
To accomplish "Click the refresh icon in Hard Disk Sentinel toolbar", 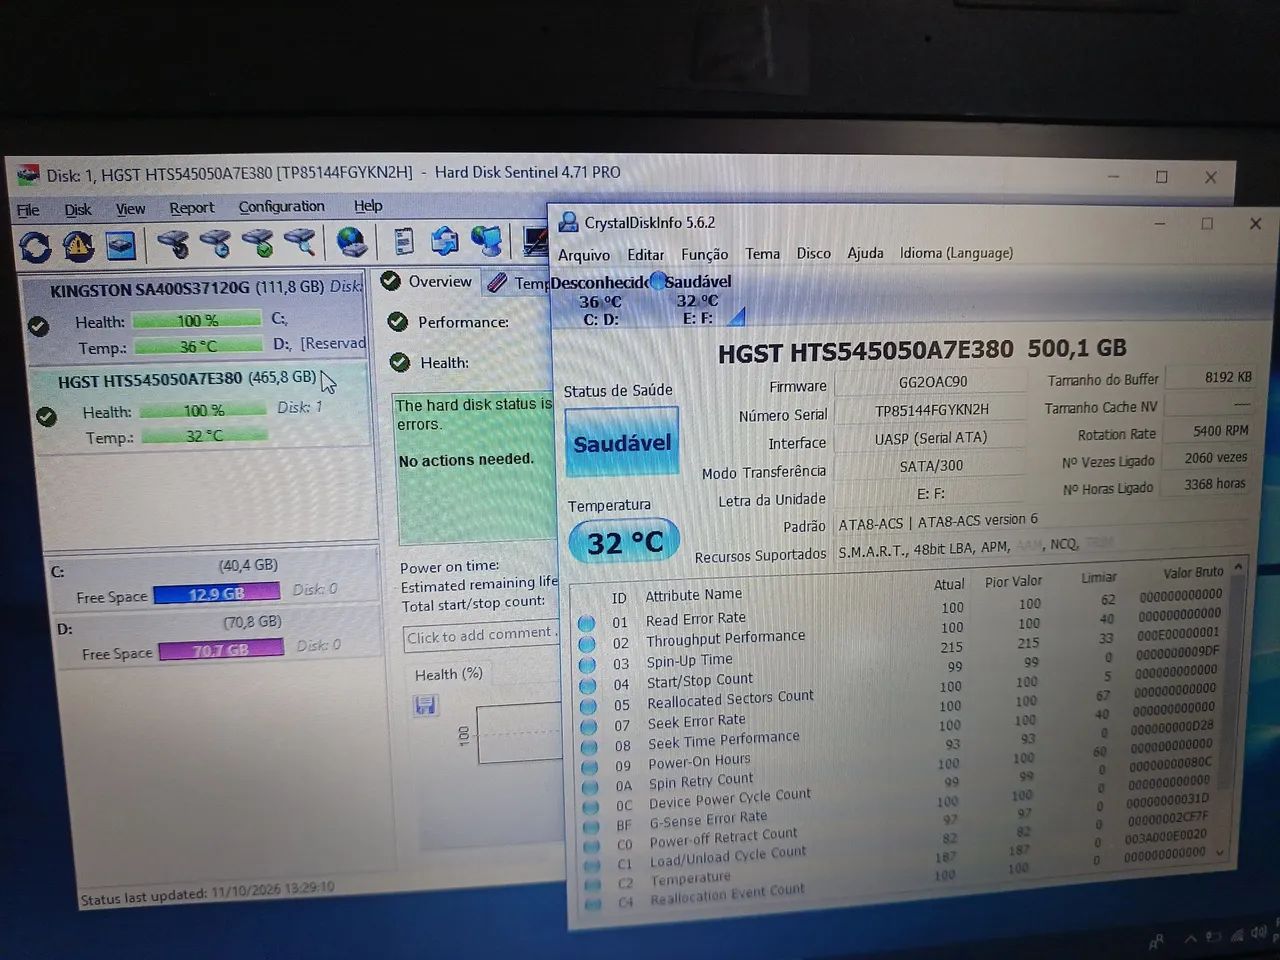I will tap(36, 246).
